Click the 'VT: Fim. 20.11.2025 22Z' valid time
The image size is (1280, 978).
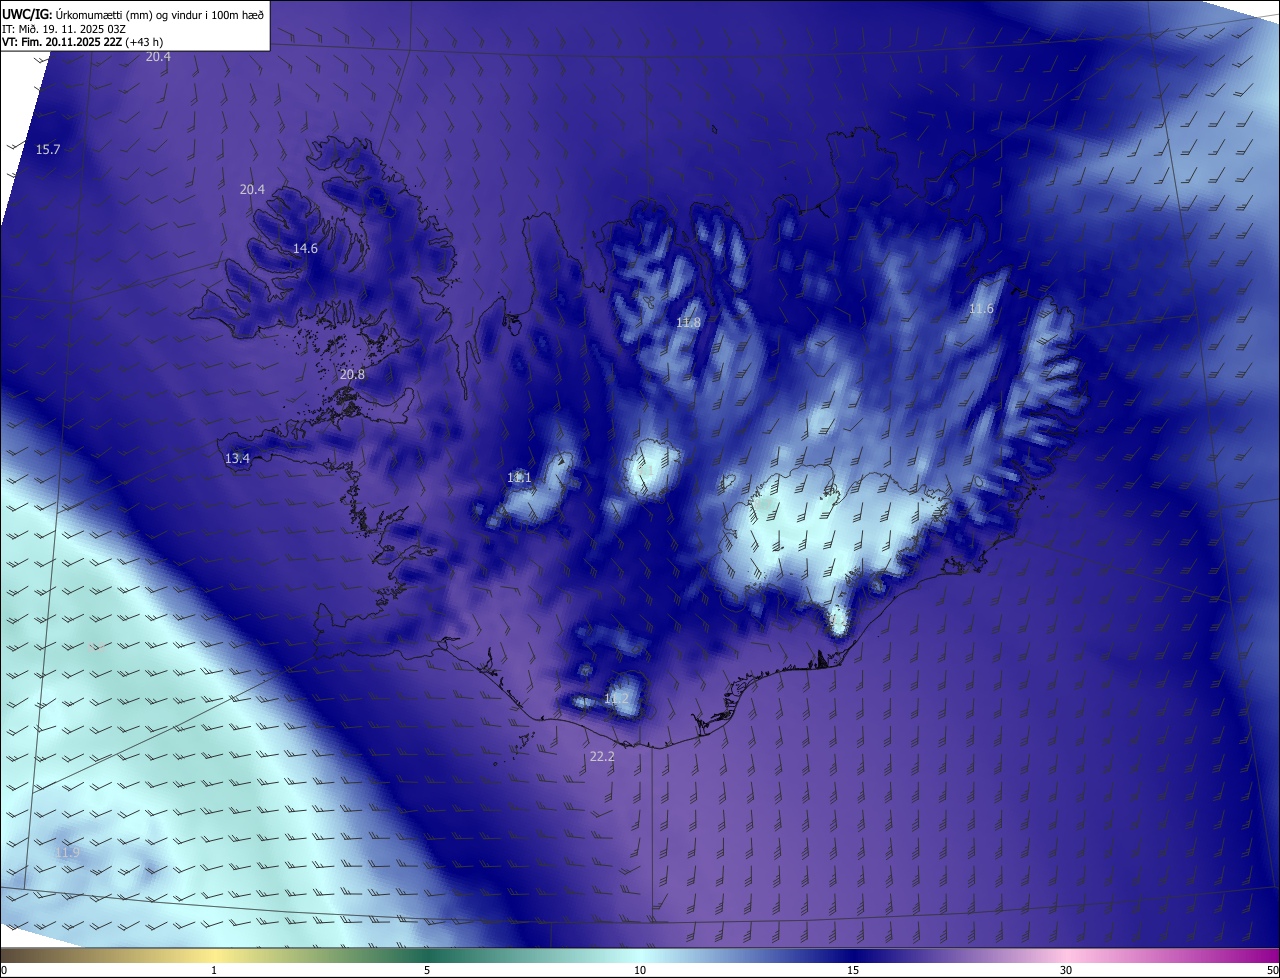pyautogui.click(x=62, y=42)
